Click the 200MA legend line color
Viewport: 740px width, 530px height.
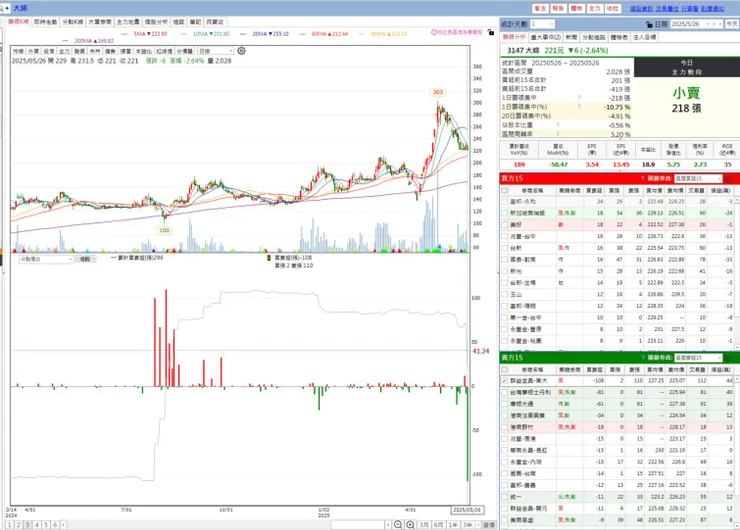click(65, 41)
